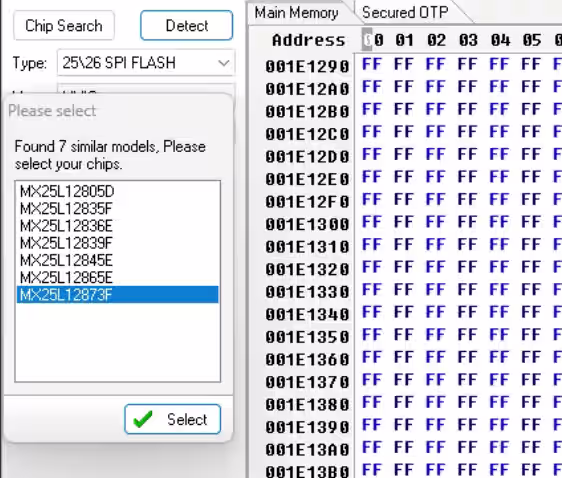Viewport: 562px width, 478px height.
Task: Click the Detect button
Action: [187, 25]
